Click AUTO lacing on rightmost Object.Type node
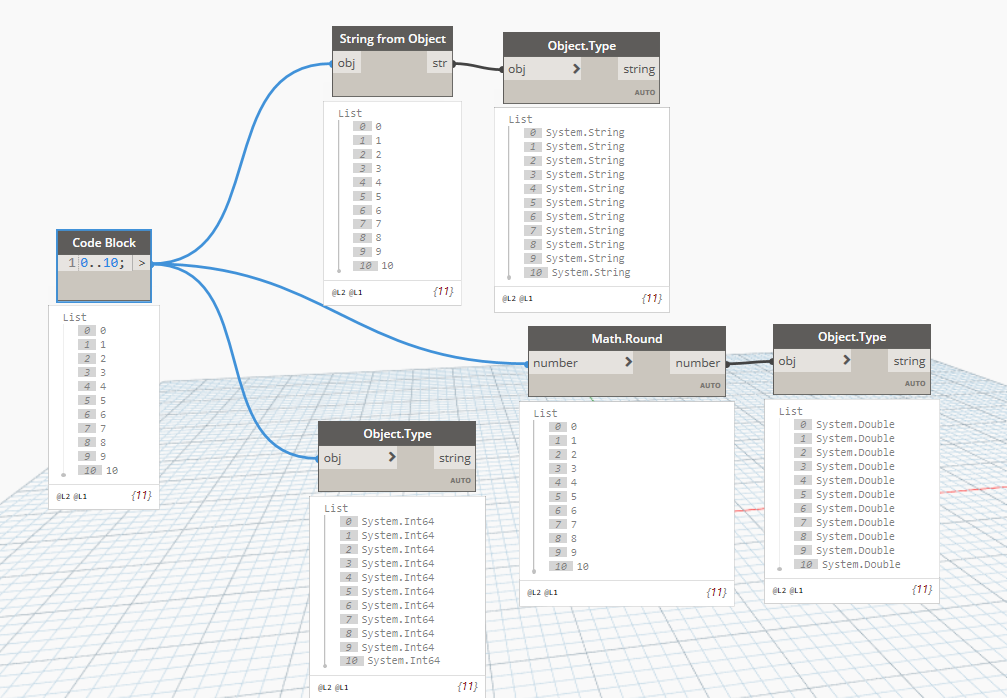 click(x=915, y=383)
